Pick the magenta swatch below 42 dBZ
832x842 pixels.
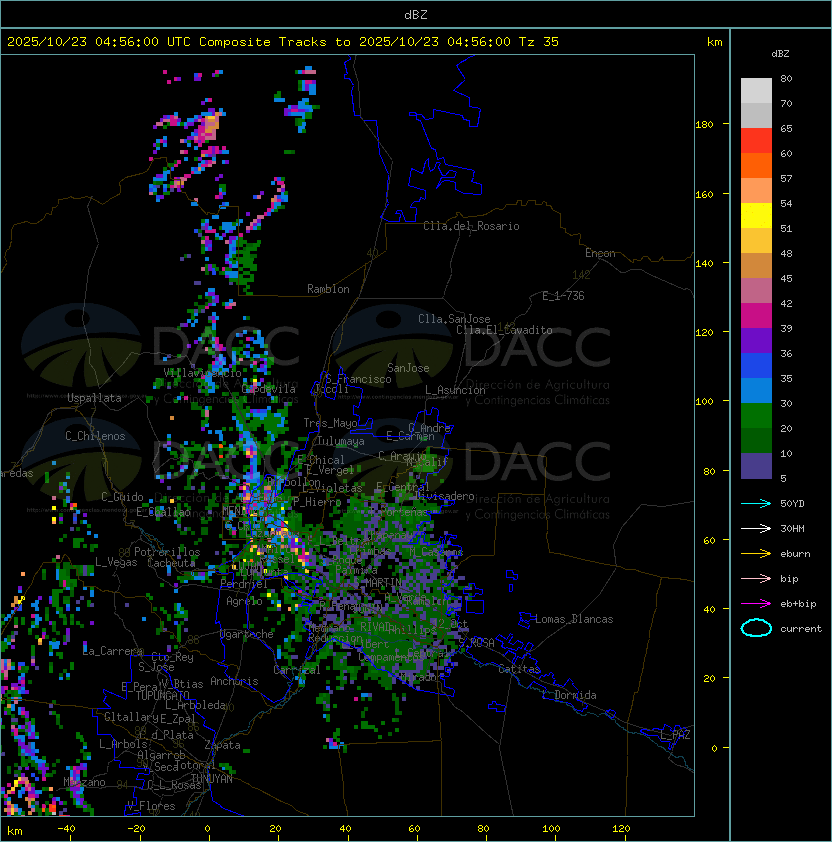[756, 316]
